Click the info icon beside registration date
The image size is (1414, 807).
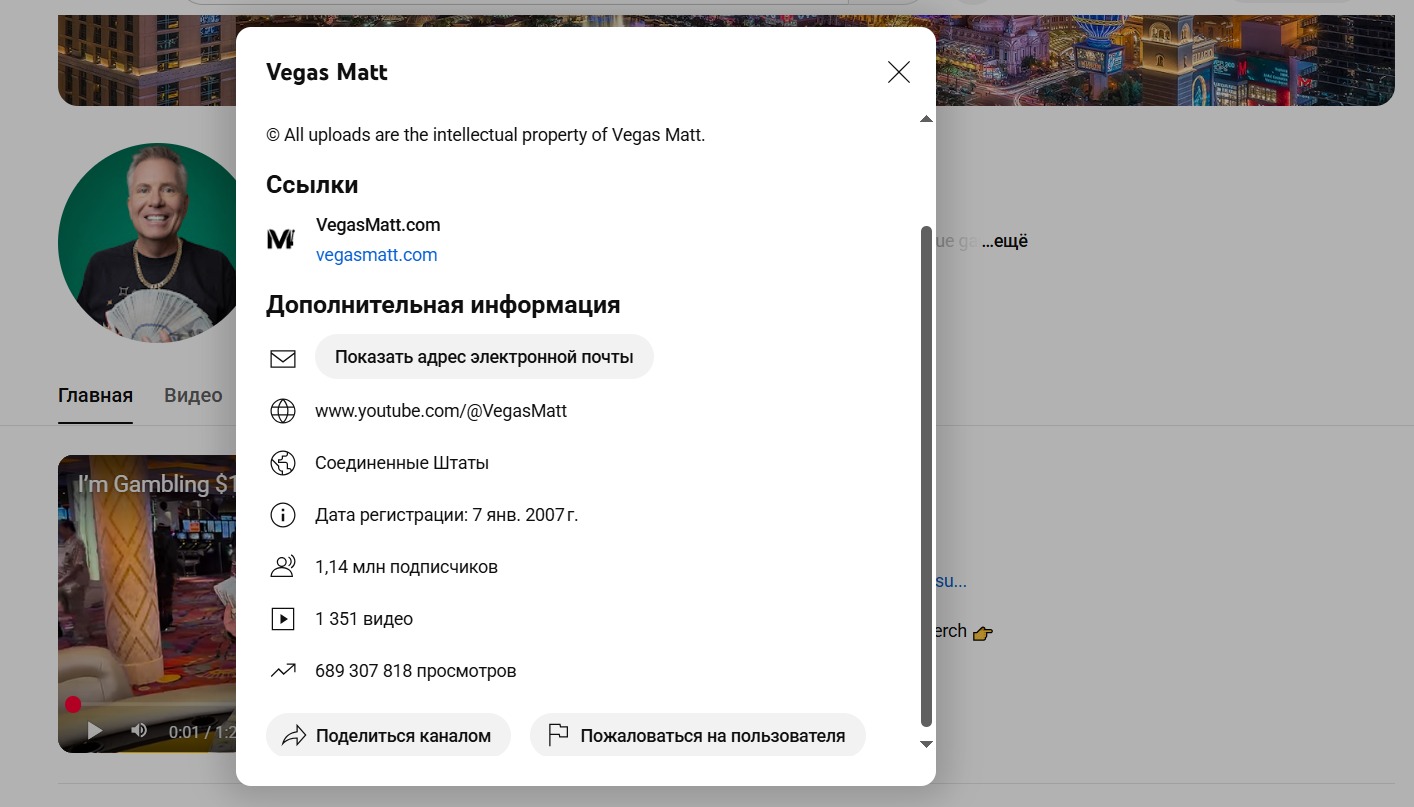pyautogui.click(x=283, y=515)
